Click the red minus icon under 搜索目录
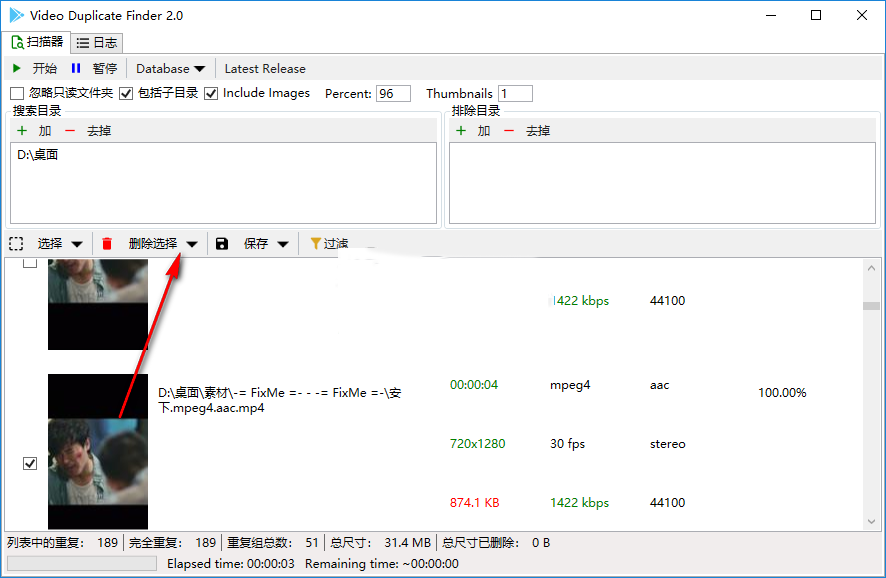Image resolution: width=886 pixels, height=578 pixels. (x=70, y=131)
